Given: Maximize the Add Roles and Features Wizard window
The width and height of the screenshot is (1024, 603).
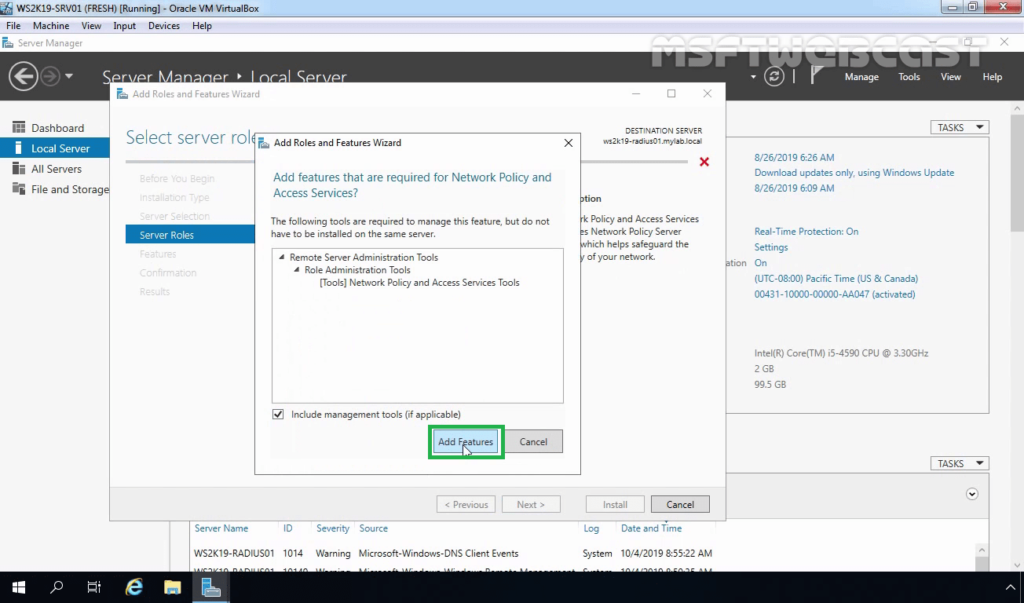Looking at the screenshot, I should (x=671, y=93).
